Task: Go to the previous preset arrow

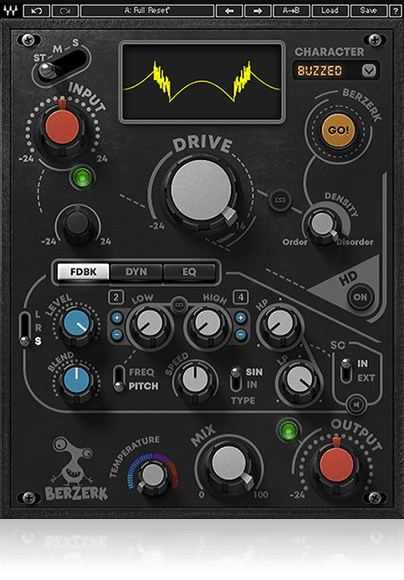Action: pos(229,11)
